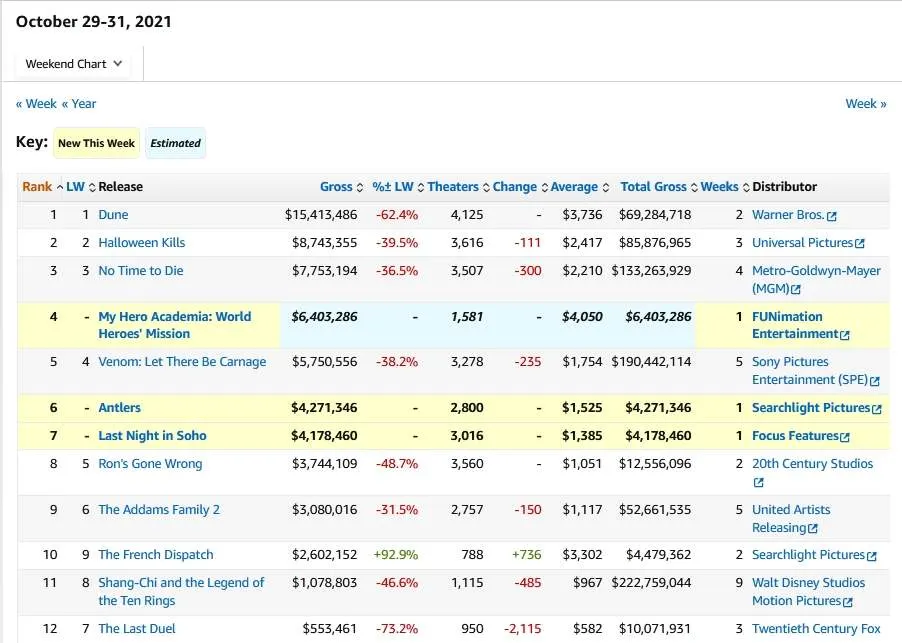
Task: Click external link icon after Sony Pictures Entertainment
Action: [x=875, y=381]
